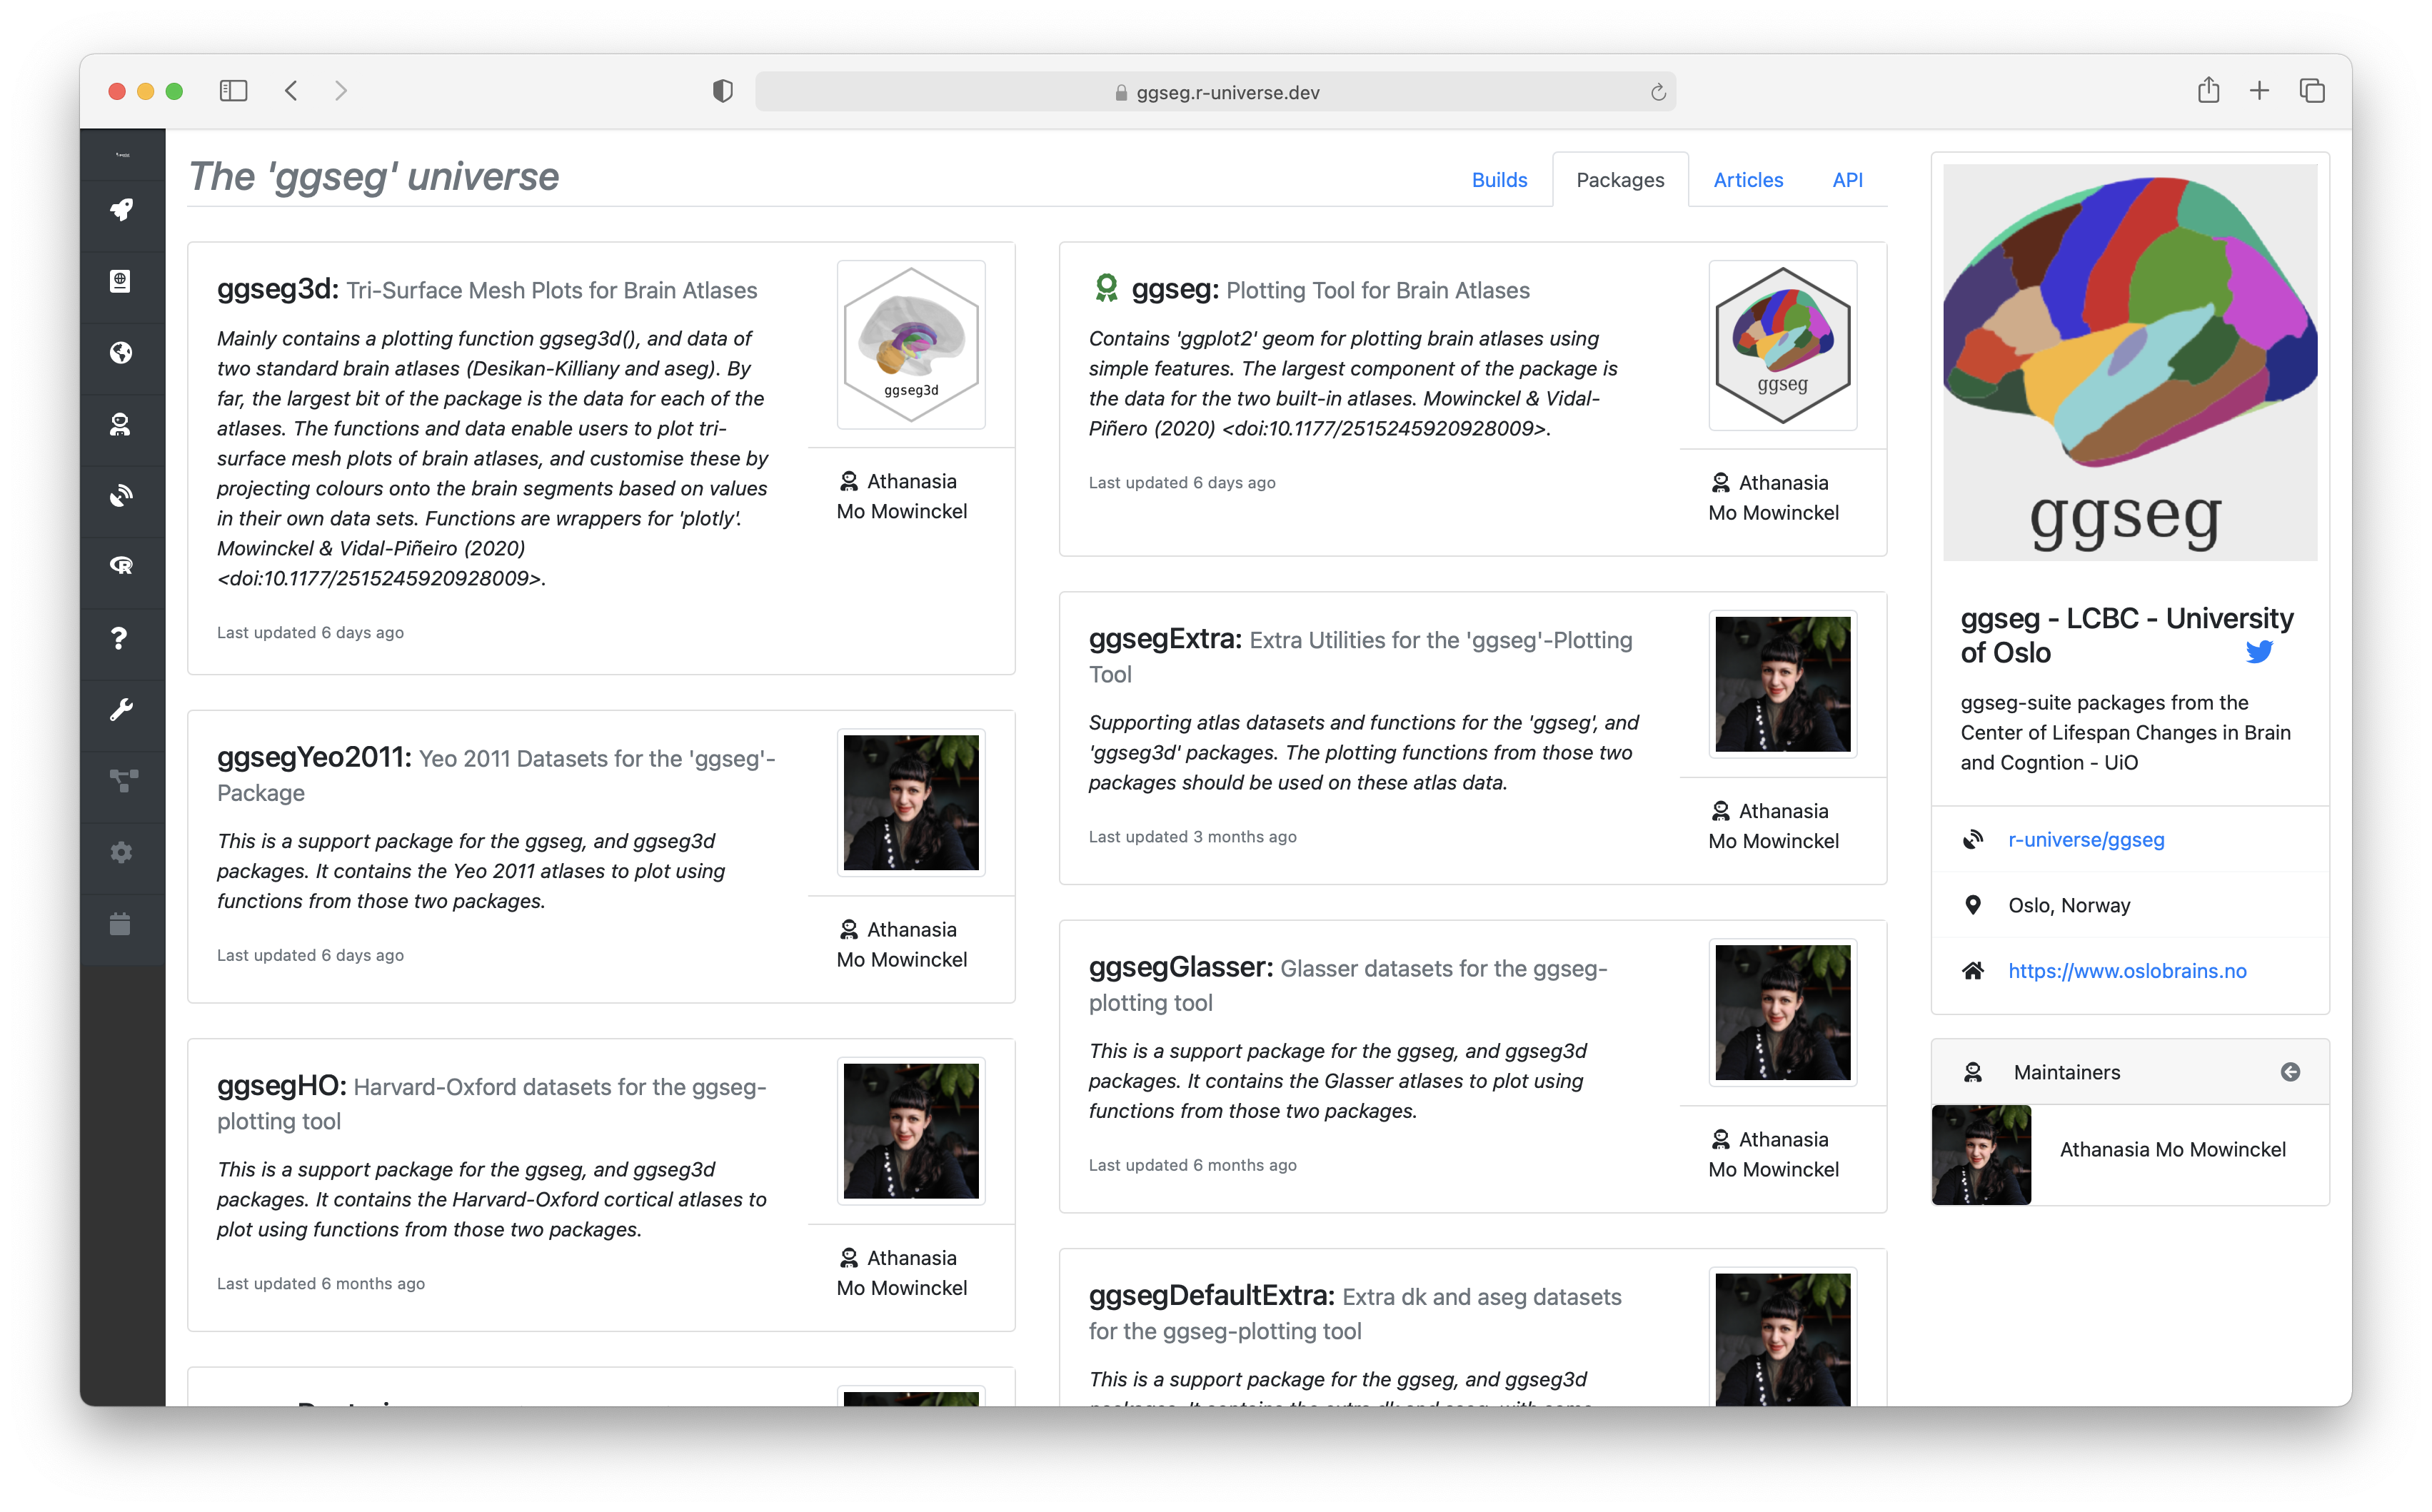Click the Oslo, Norway location text
Image resolution: width=2432 pixels, height=1512 pixels.
[x=2069, y=905]
